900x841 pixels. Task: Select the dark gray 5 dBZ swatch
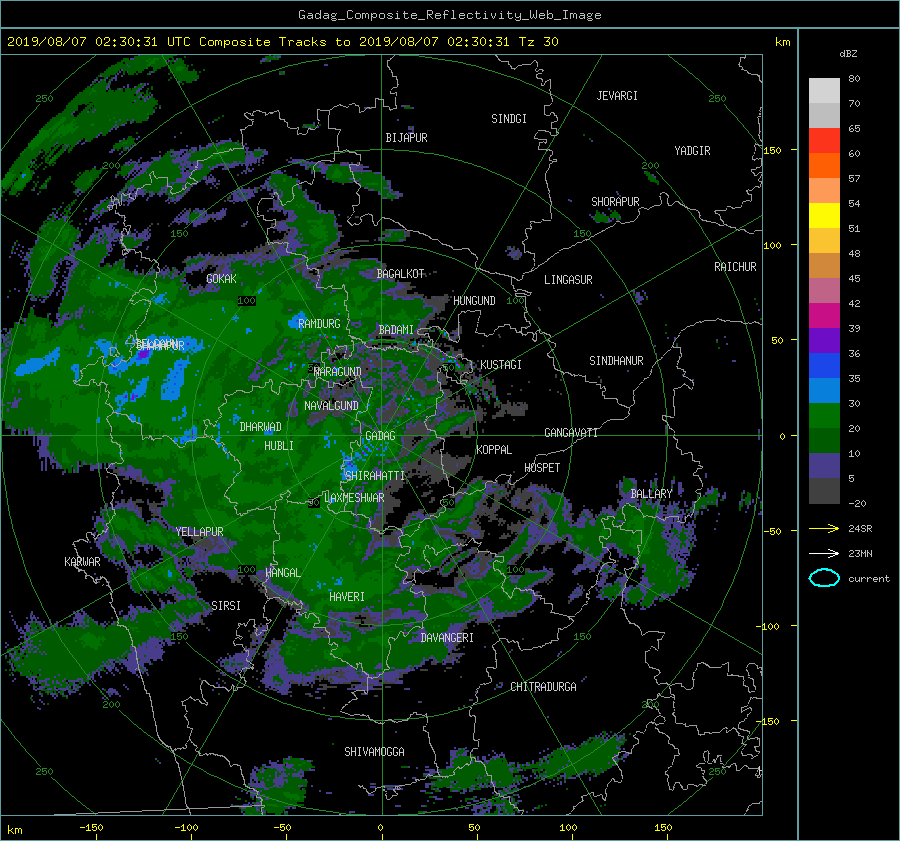tap(824, 490)
